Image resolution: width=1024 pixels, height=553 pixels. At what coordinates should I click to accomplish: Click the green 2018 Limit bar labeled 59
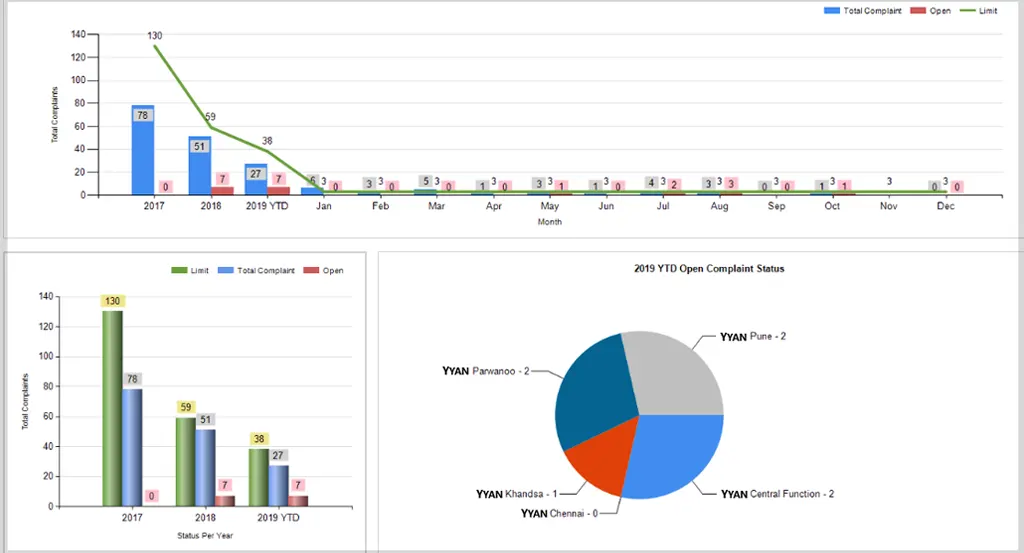click(185, 461)
